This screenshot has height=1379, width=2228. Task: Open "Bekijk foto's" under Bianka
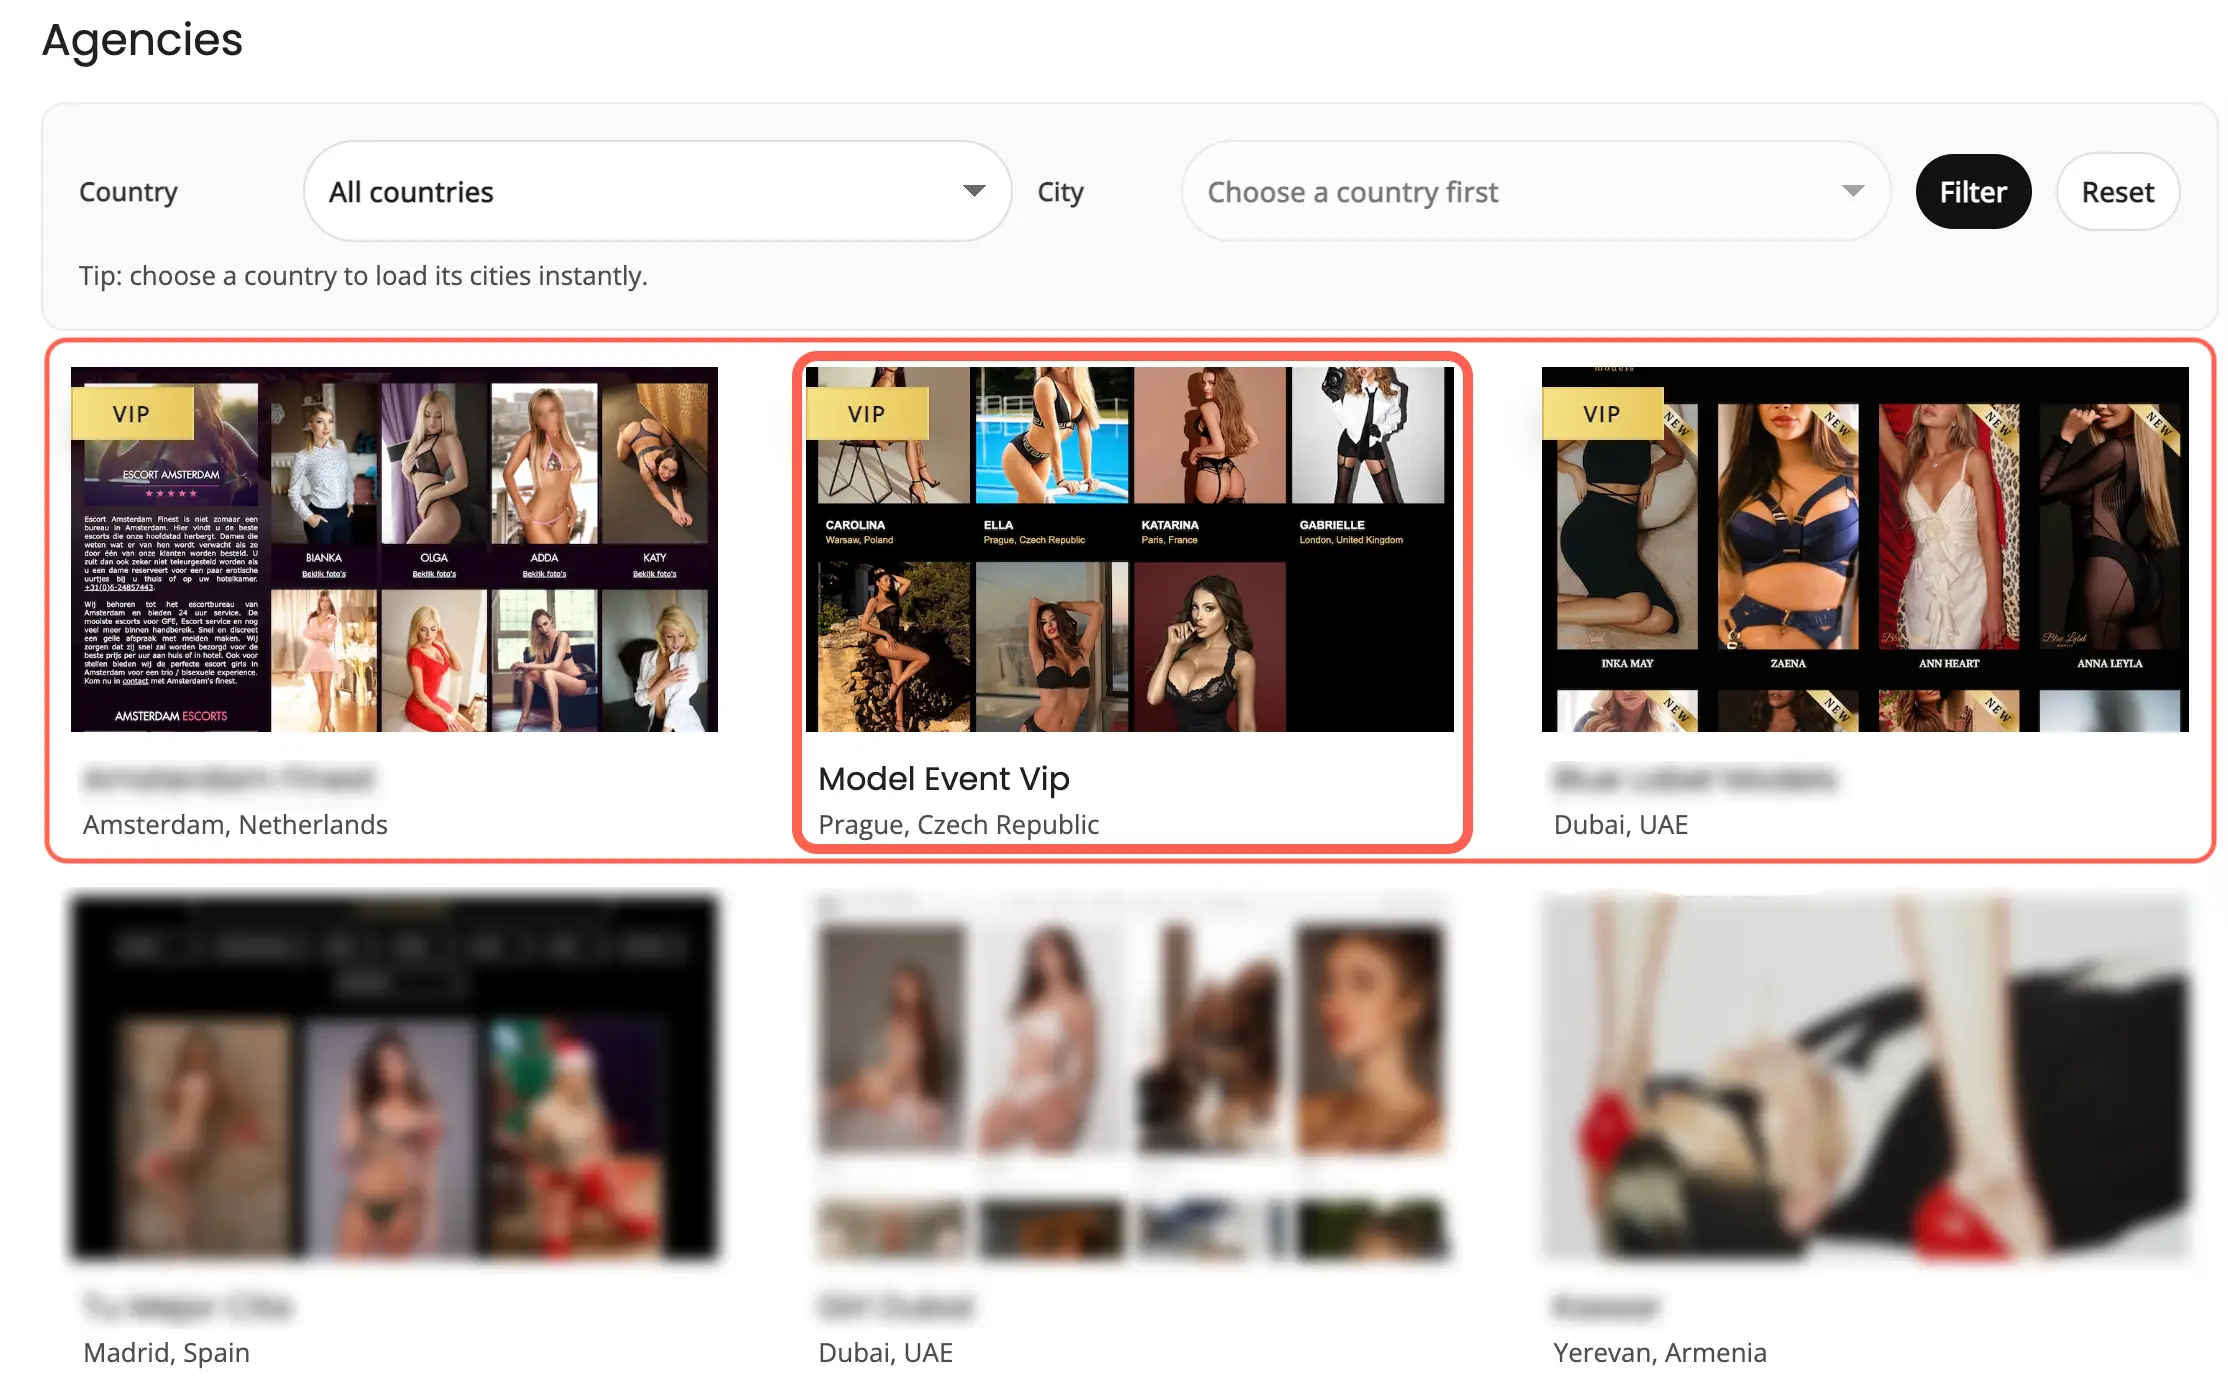[324, 573]
